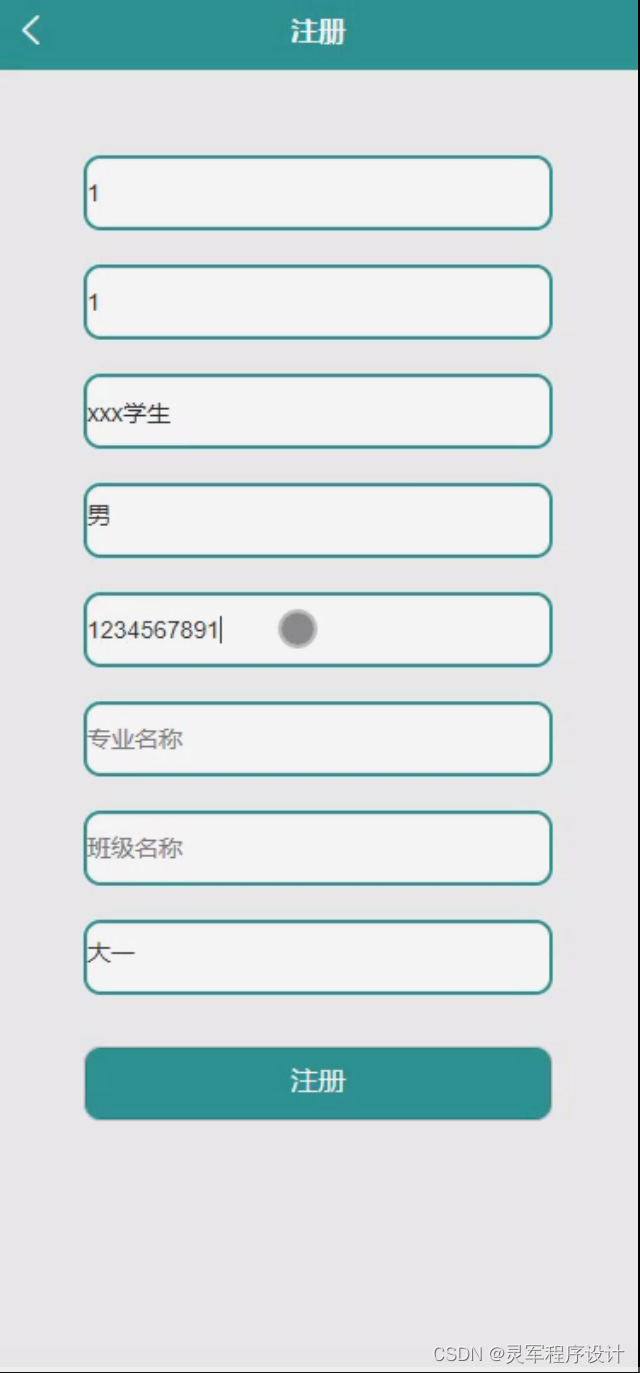
Task: Click the 注册 title in the teal header
Action: (319, 31)
